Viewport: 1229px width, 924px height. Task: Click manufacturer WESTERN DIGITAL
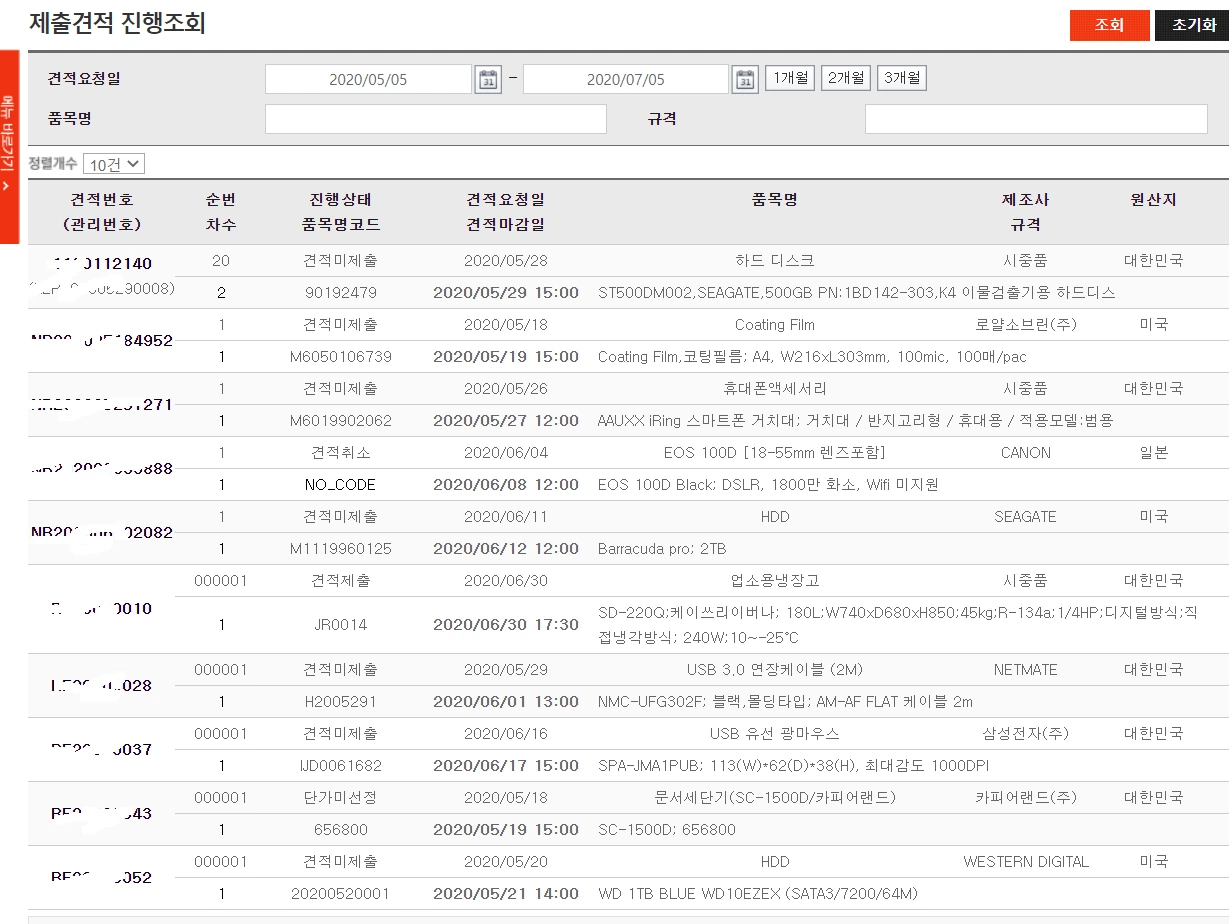click(1025, 862)
